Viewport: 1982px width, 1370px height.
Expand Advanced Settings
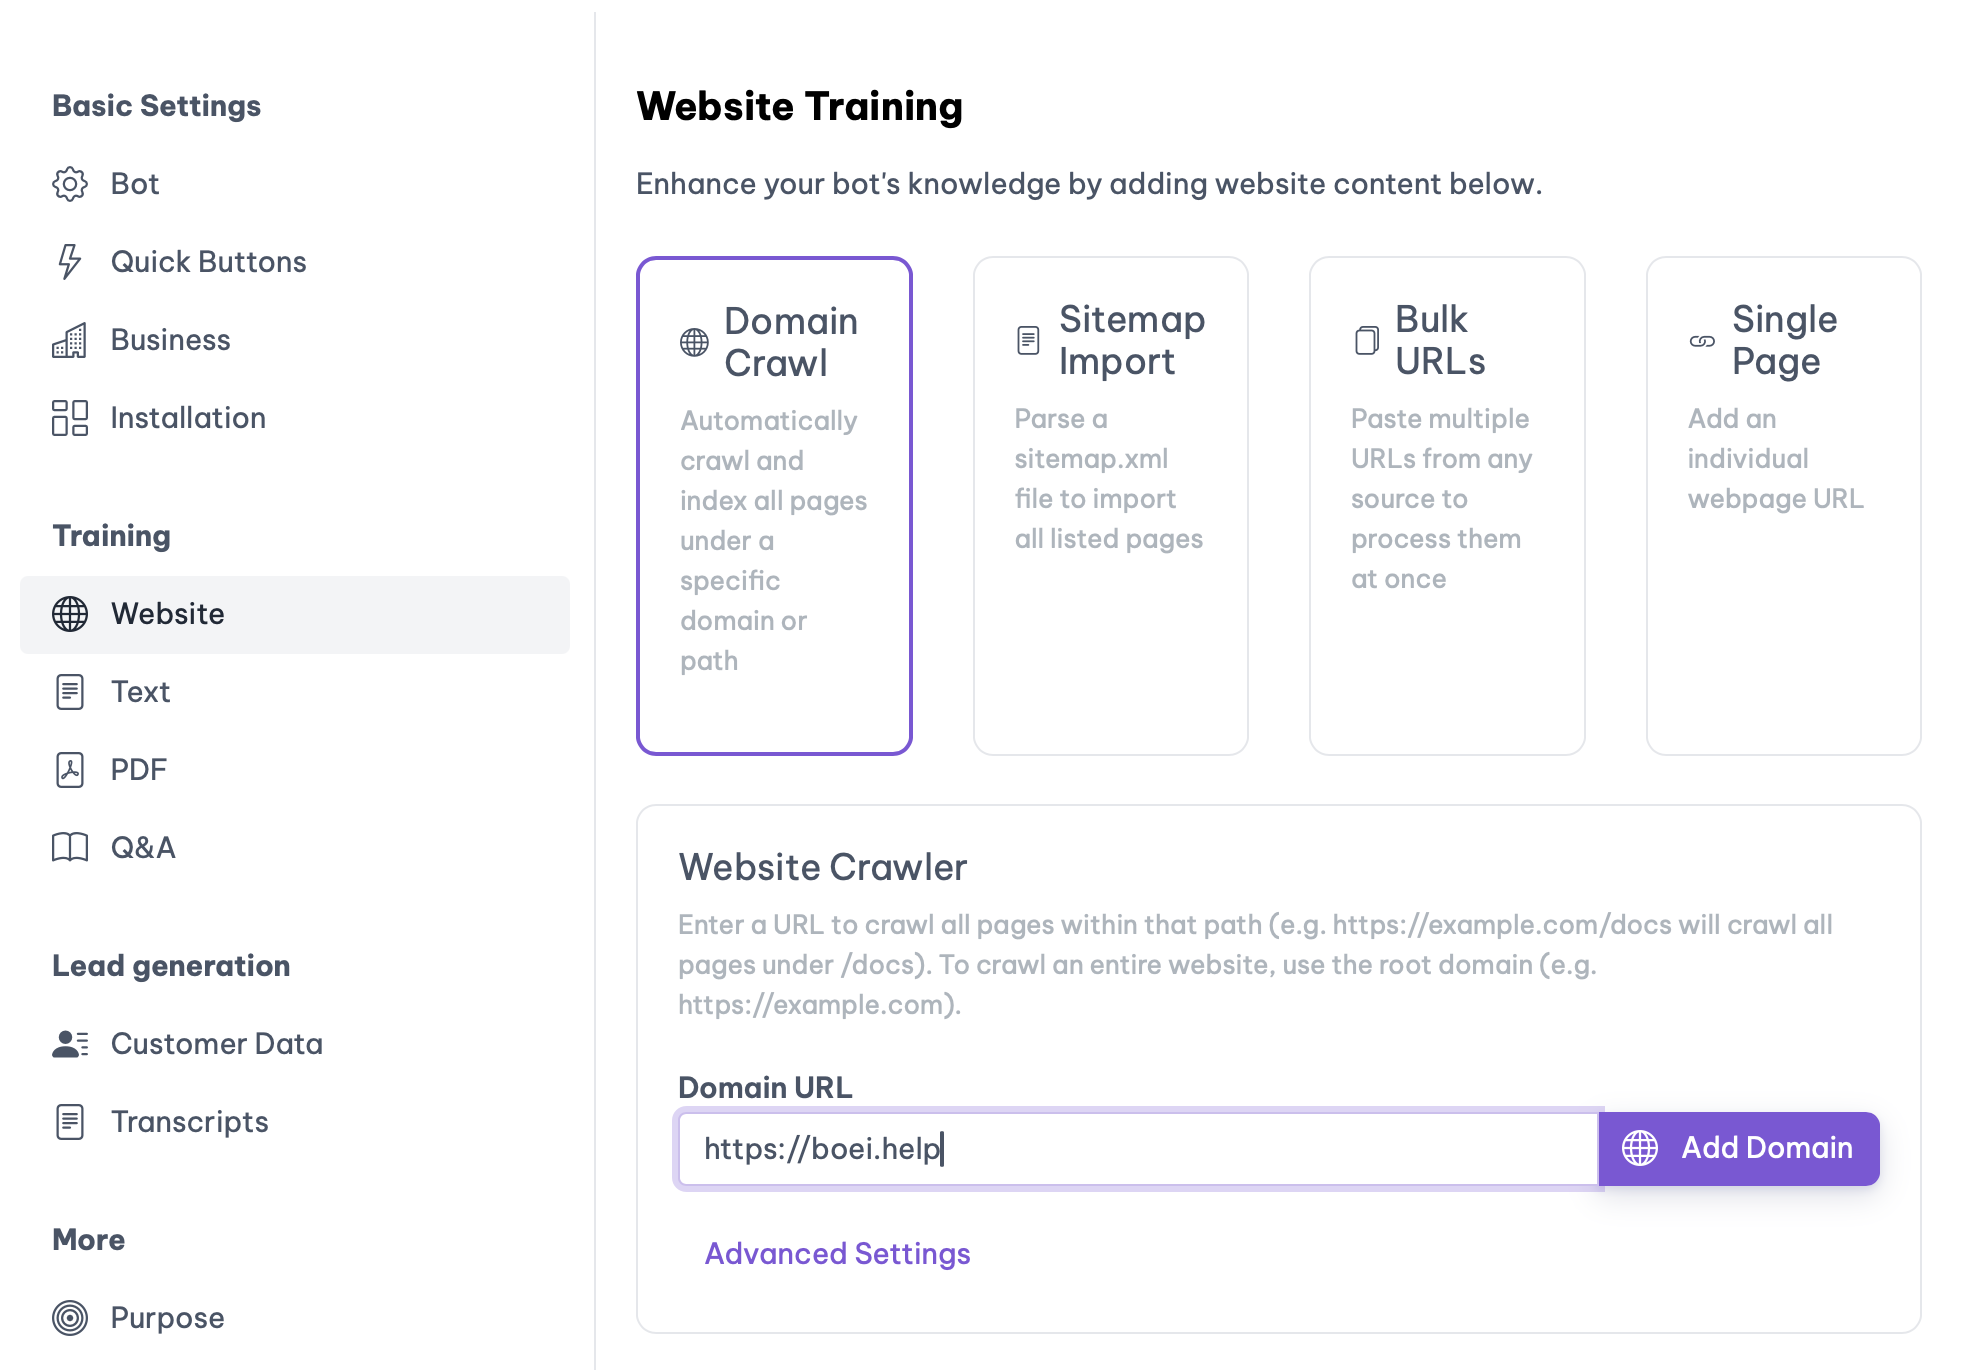(x=837, y=1254)
